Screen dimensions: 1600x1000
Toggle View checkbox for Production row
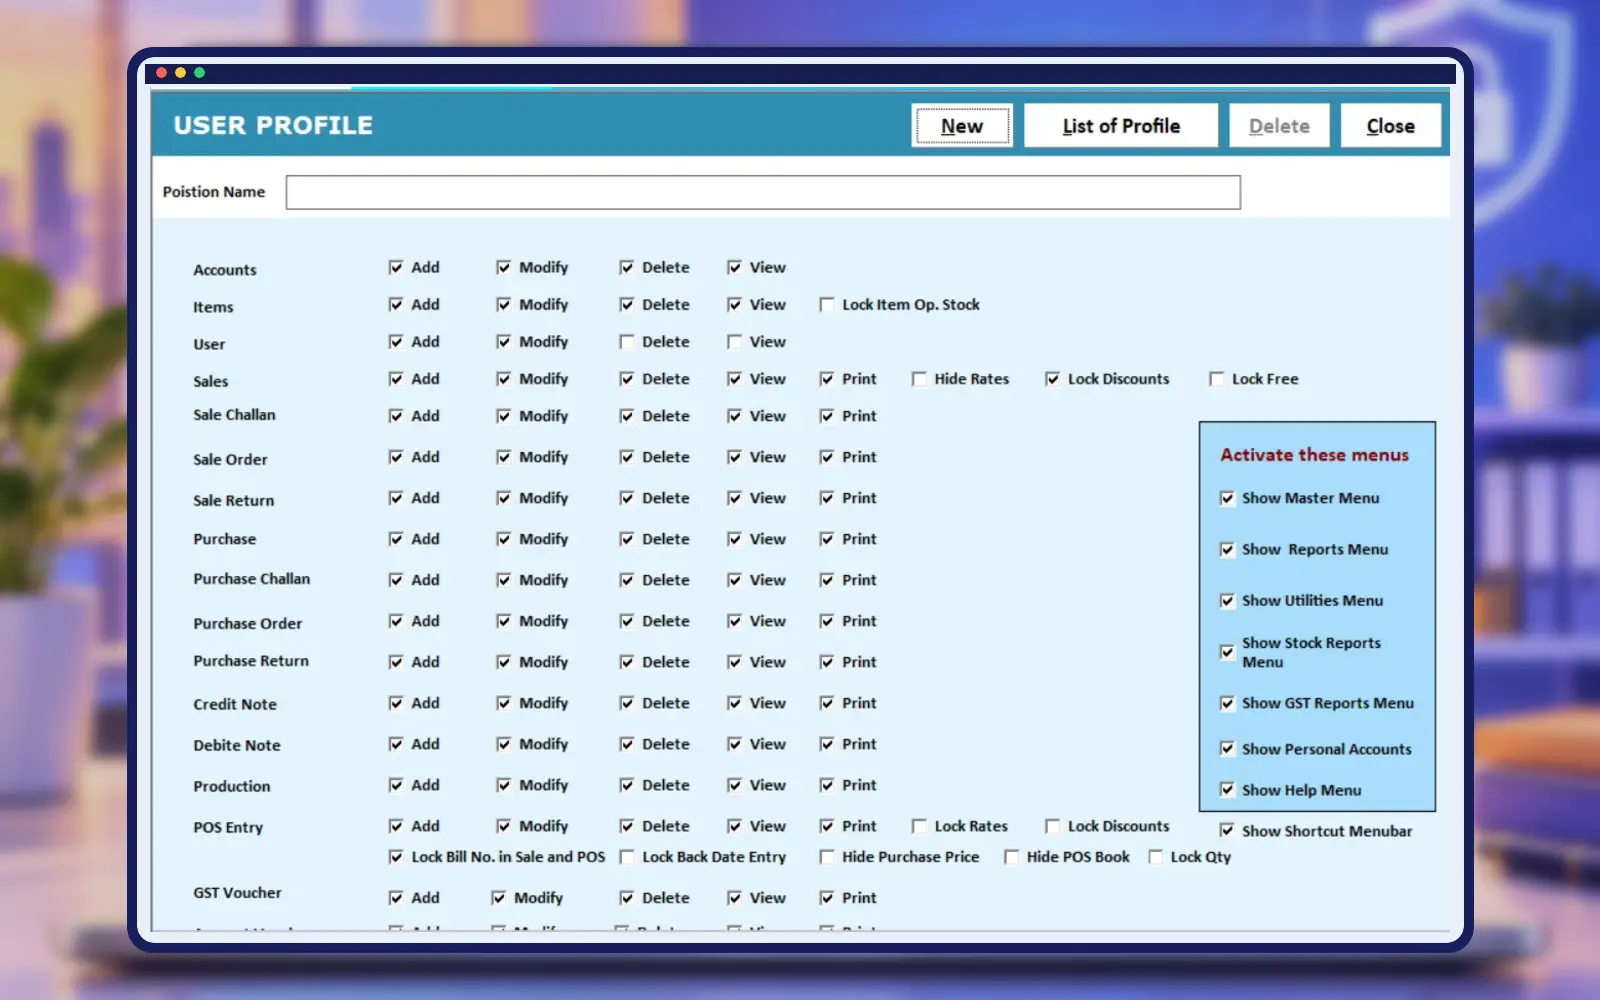[x=734, y=785]
